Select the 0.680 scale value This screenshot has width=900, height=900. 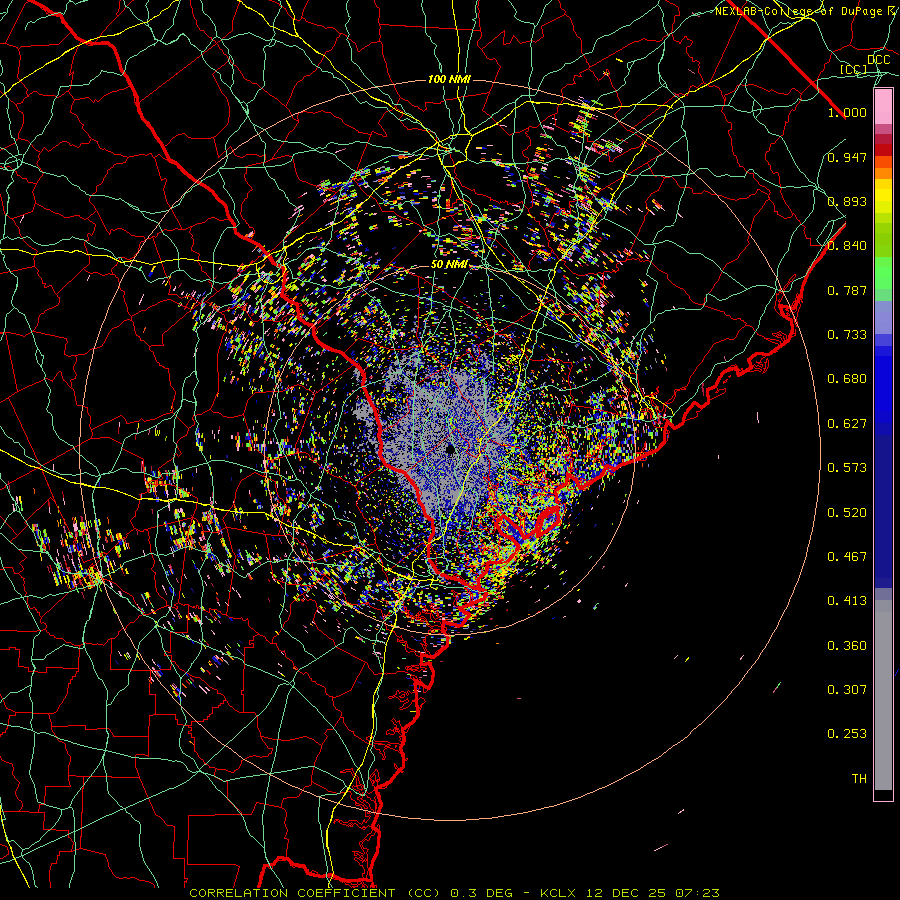click(x=847, y=379)
